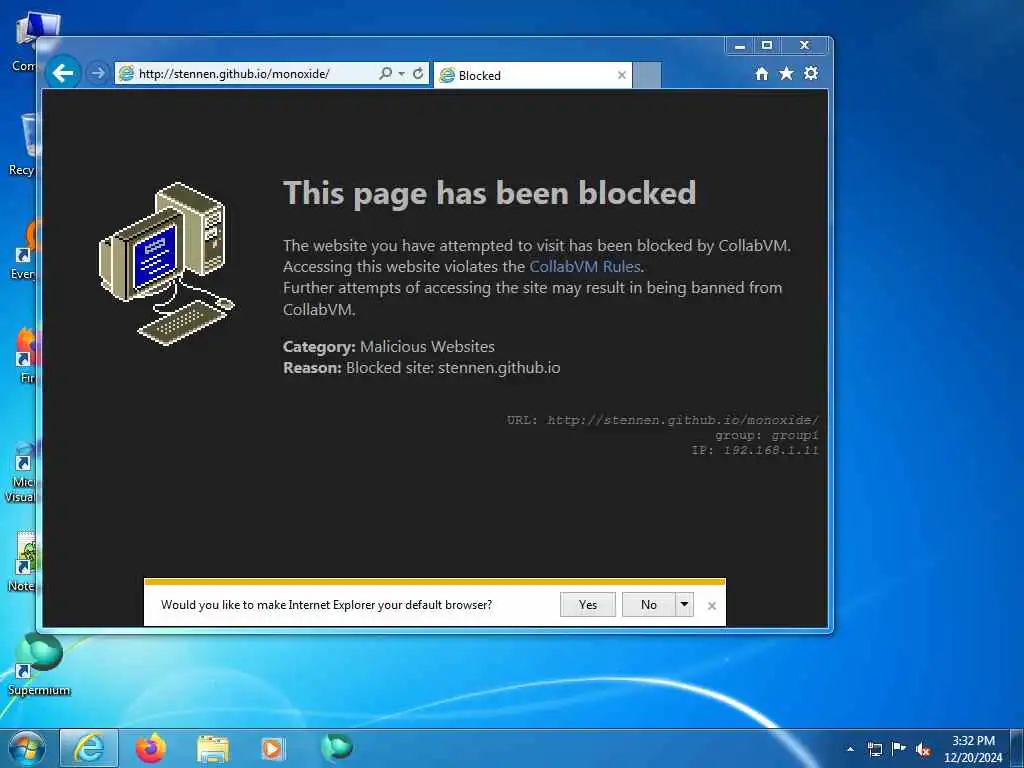Close the Internet Explorer window
The height and width of the screenshot is (768, 1024).
pos(805,46)
